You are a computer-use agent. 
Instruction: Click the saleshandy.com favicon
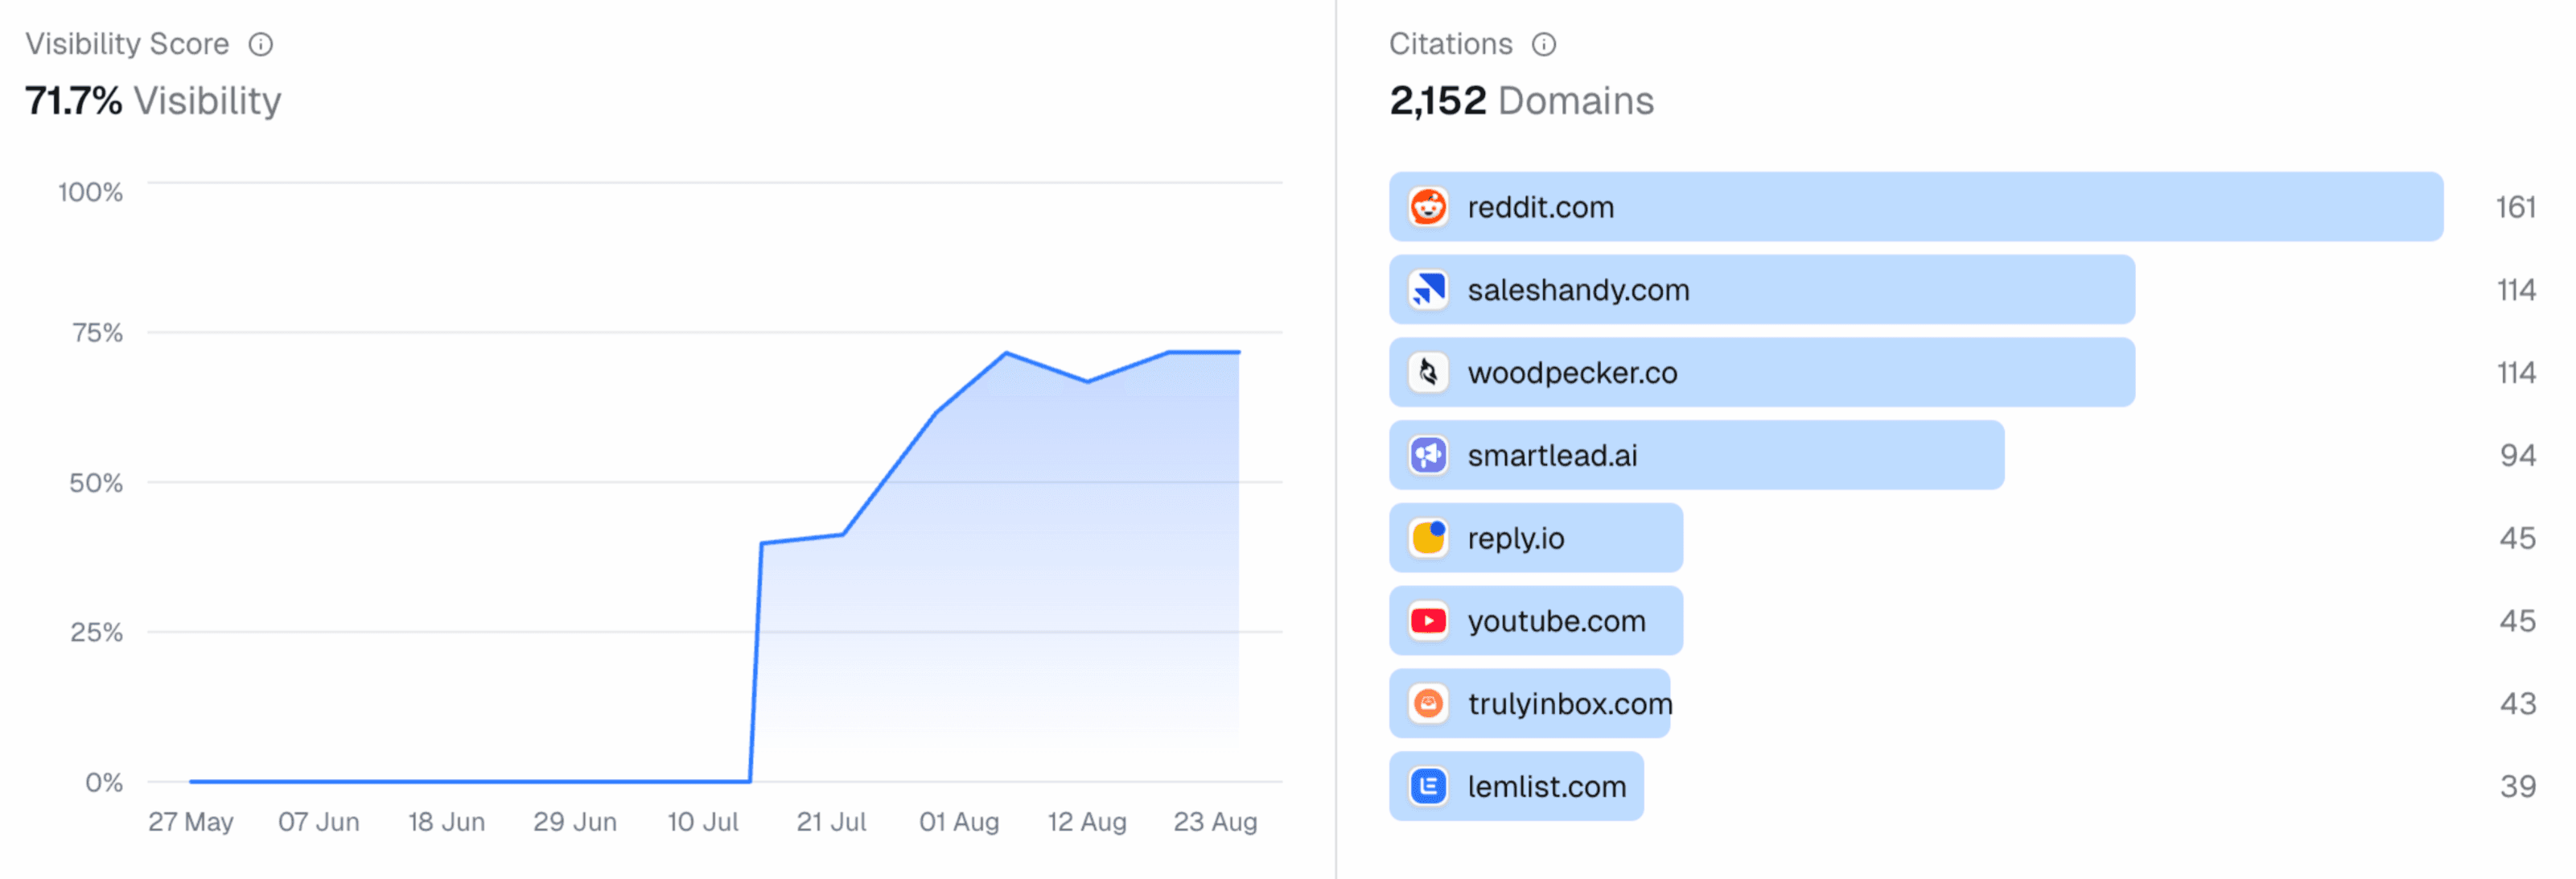click(1429, 290)
